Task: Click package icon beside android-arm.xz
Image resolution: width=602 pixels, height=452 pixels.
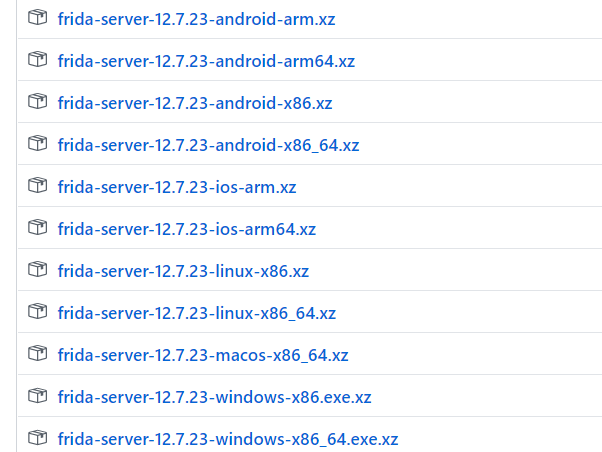Action: click(x=38, y=17)
